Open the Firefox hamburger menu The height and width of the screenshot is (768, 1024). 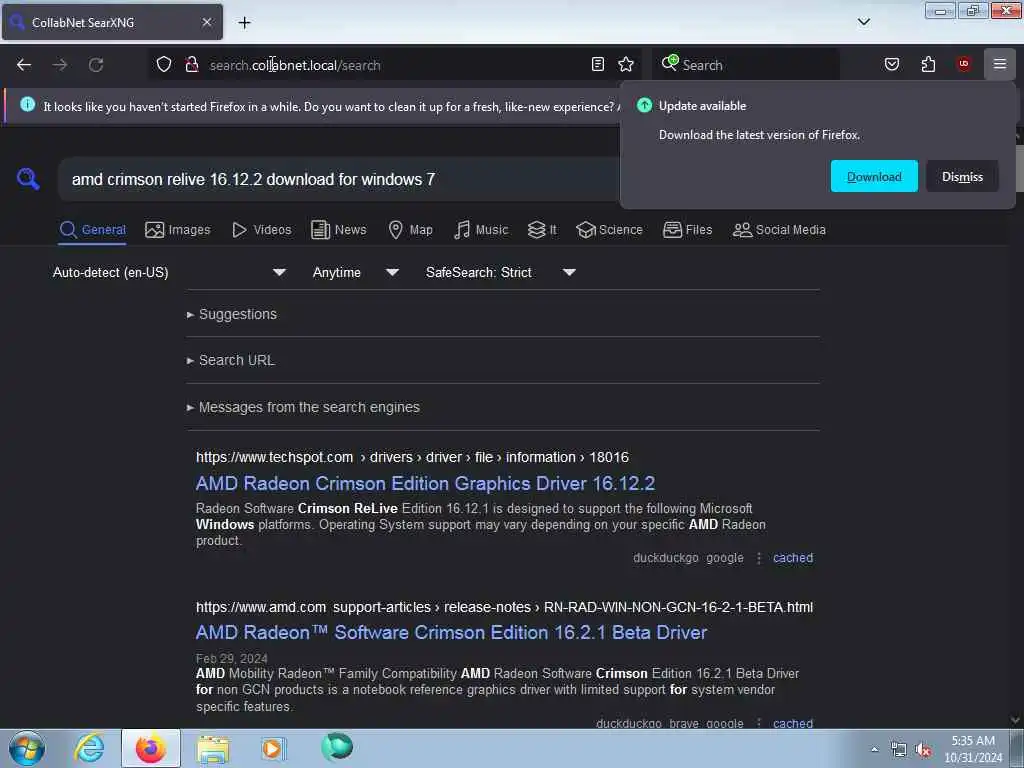(x=1000, y=64)
